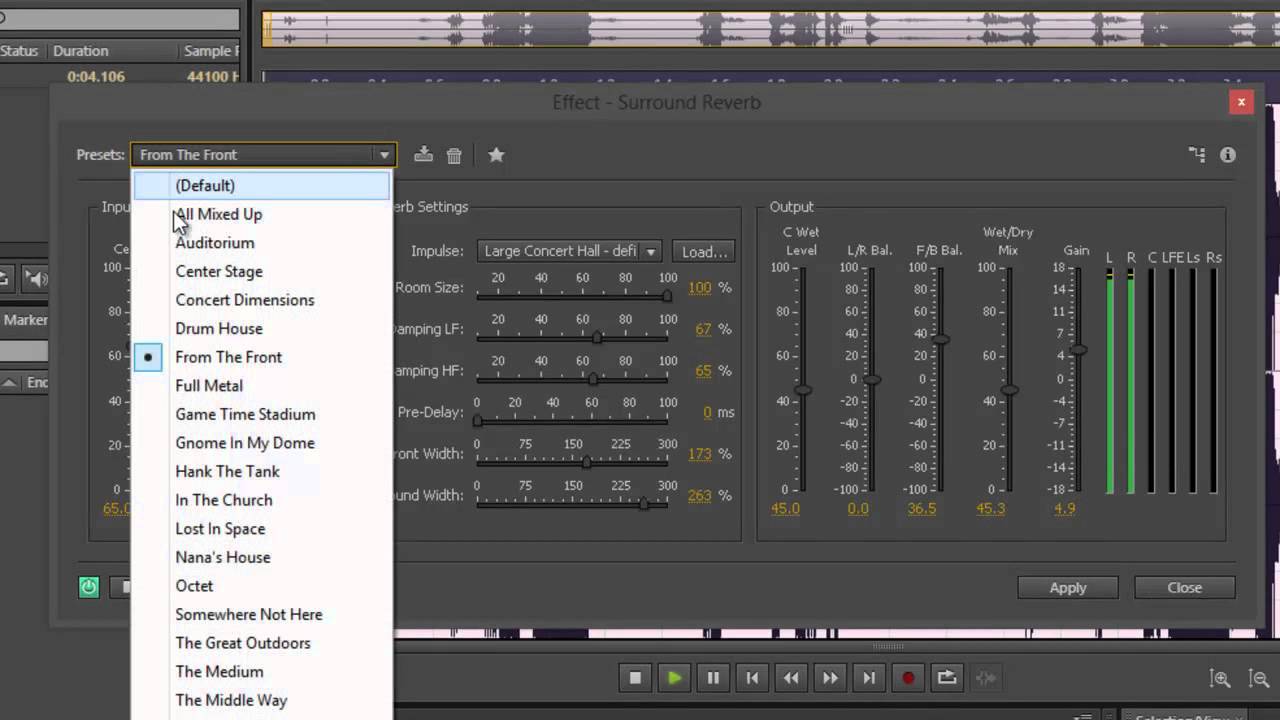This screenshot has width=1280, height=720.
Task: Edit the Room Size value 100
Action: pos(700,288)
